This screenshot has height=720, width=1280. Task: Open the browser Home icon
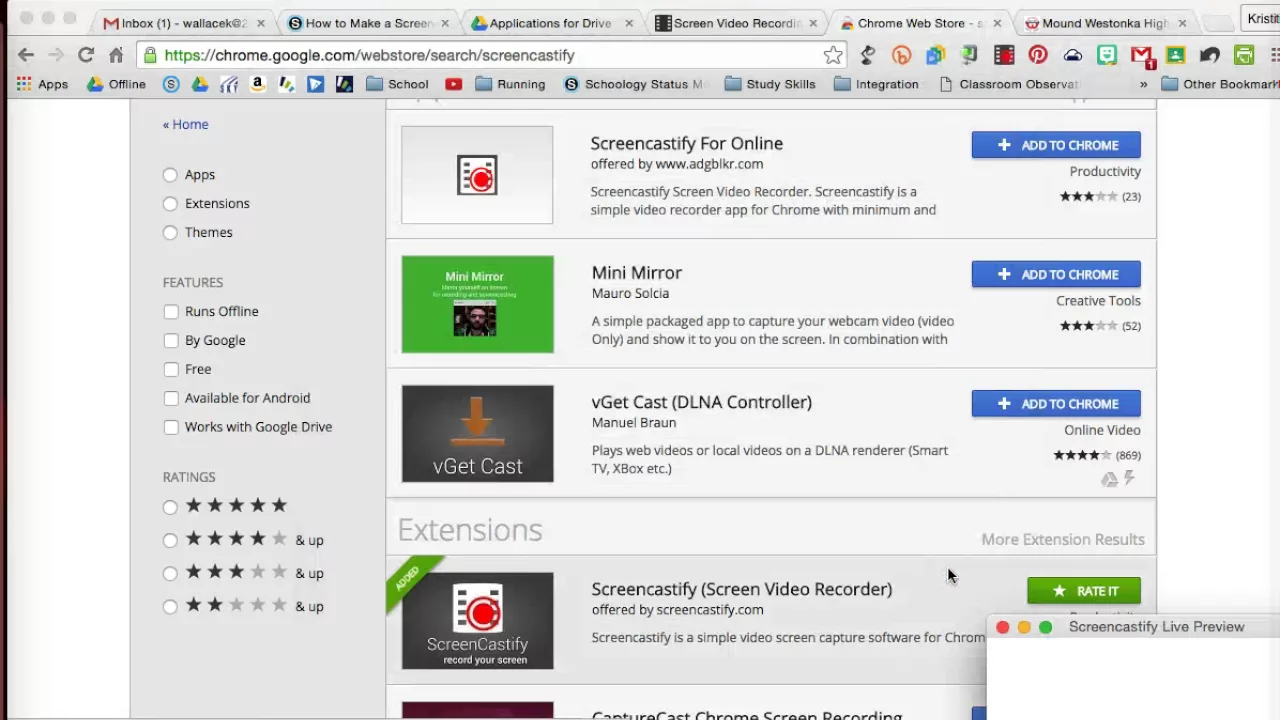[x=116, y=55]
